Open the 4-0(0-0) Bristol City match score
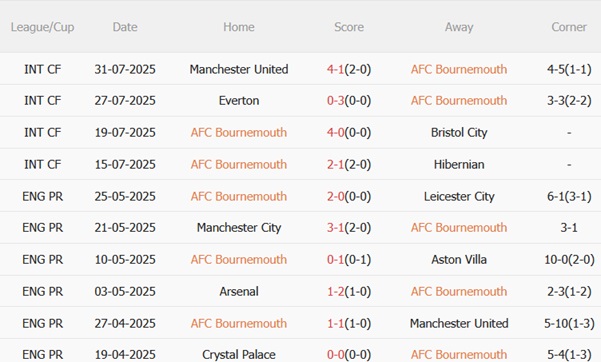The height and width of the screenshot is (362, 601). tap(349, 133)
